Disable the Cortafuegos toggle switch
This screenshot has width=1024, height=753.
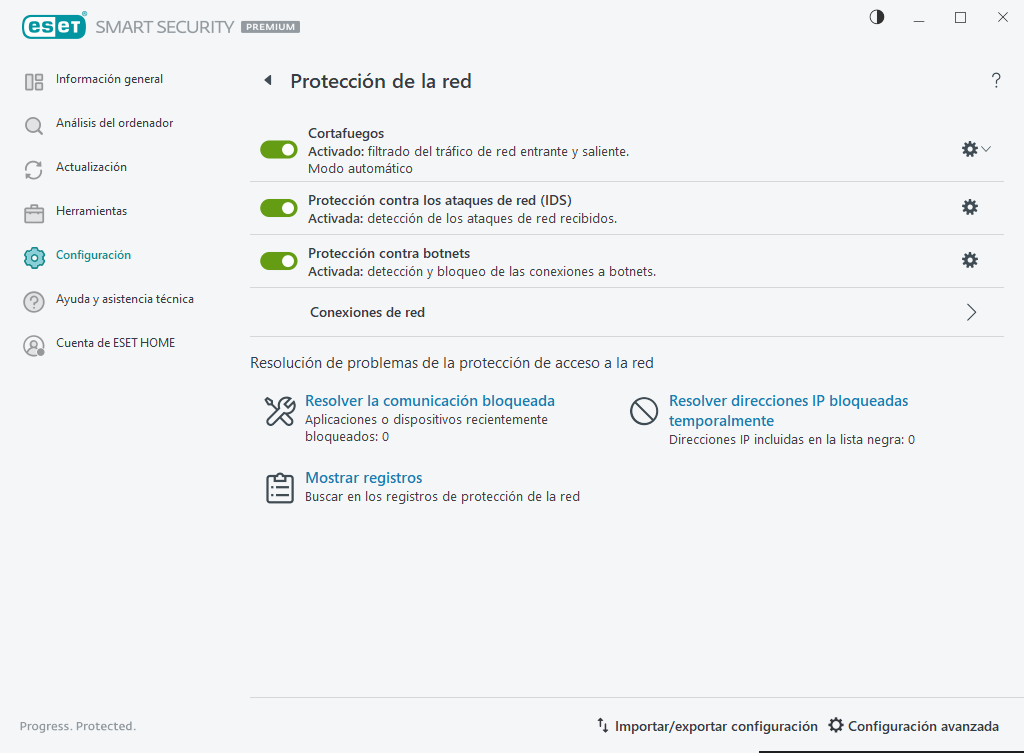pos(279,150)
